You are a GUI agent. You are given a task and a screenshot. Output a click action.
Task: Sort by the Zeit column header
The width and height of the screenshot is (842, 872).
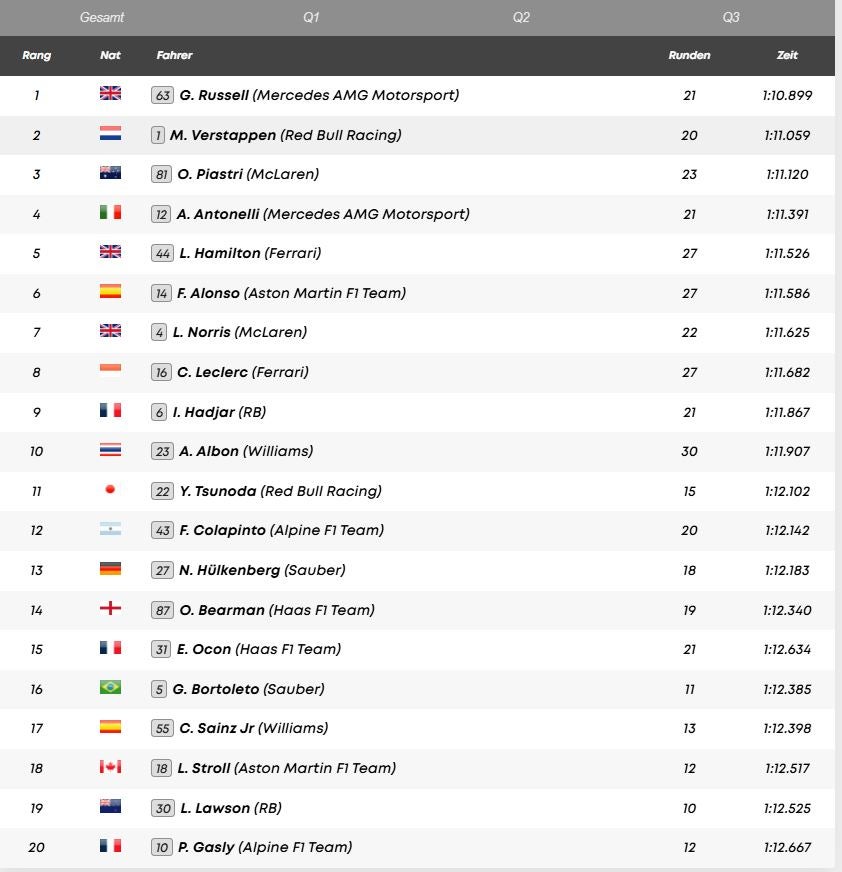click(787, 56)
